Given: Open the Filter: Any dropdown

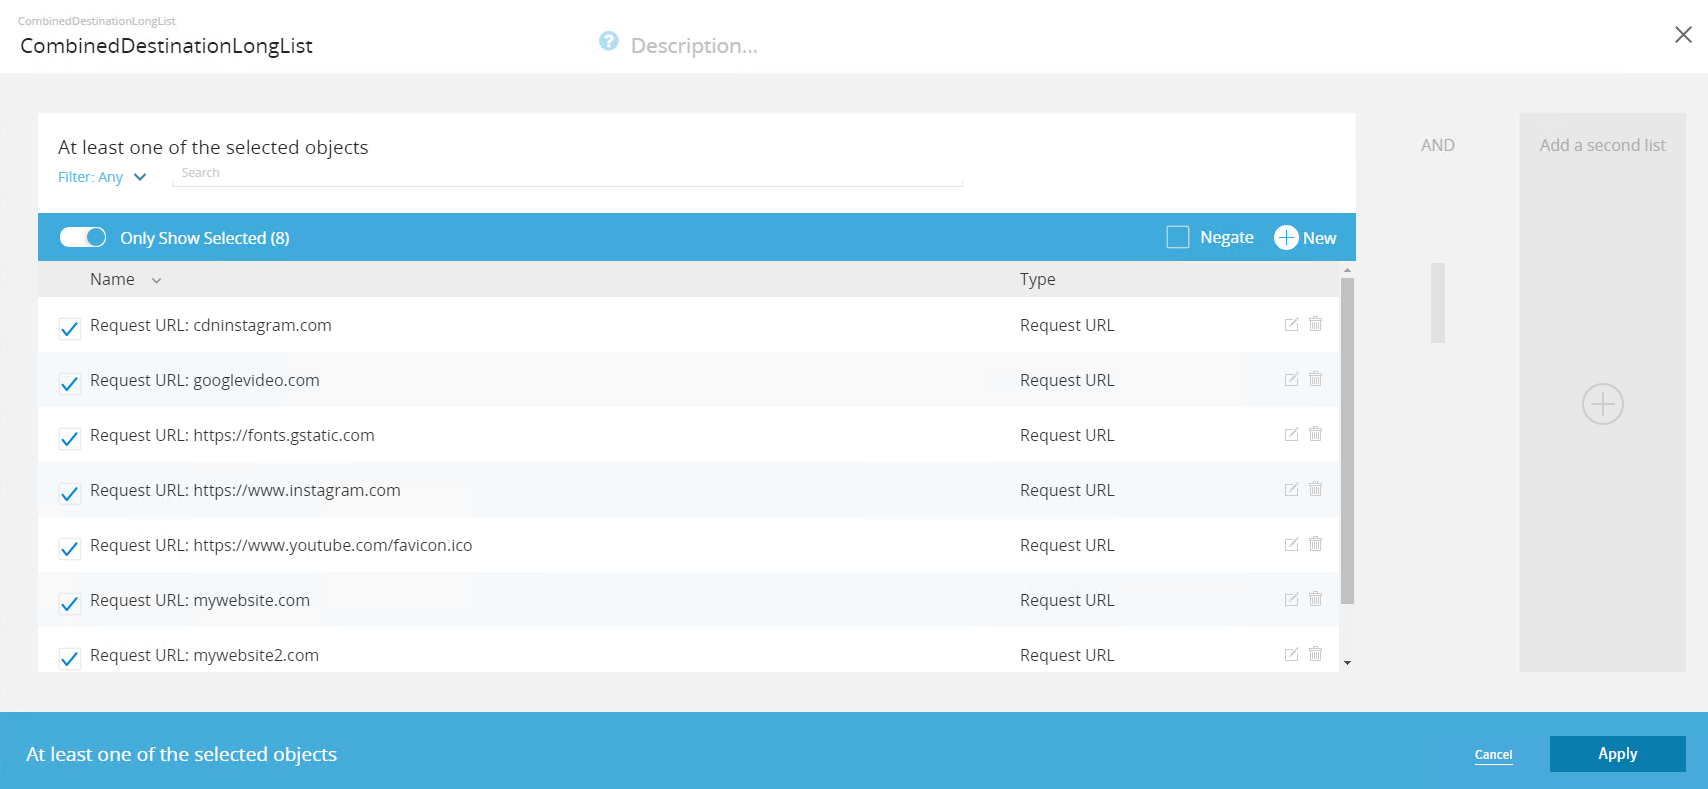Looking at the screenshot, I should tap(102, 177).
